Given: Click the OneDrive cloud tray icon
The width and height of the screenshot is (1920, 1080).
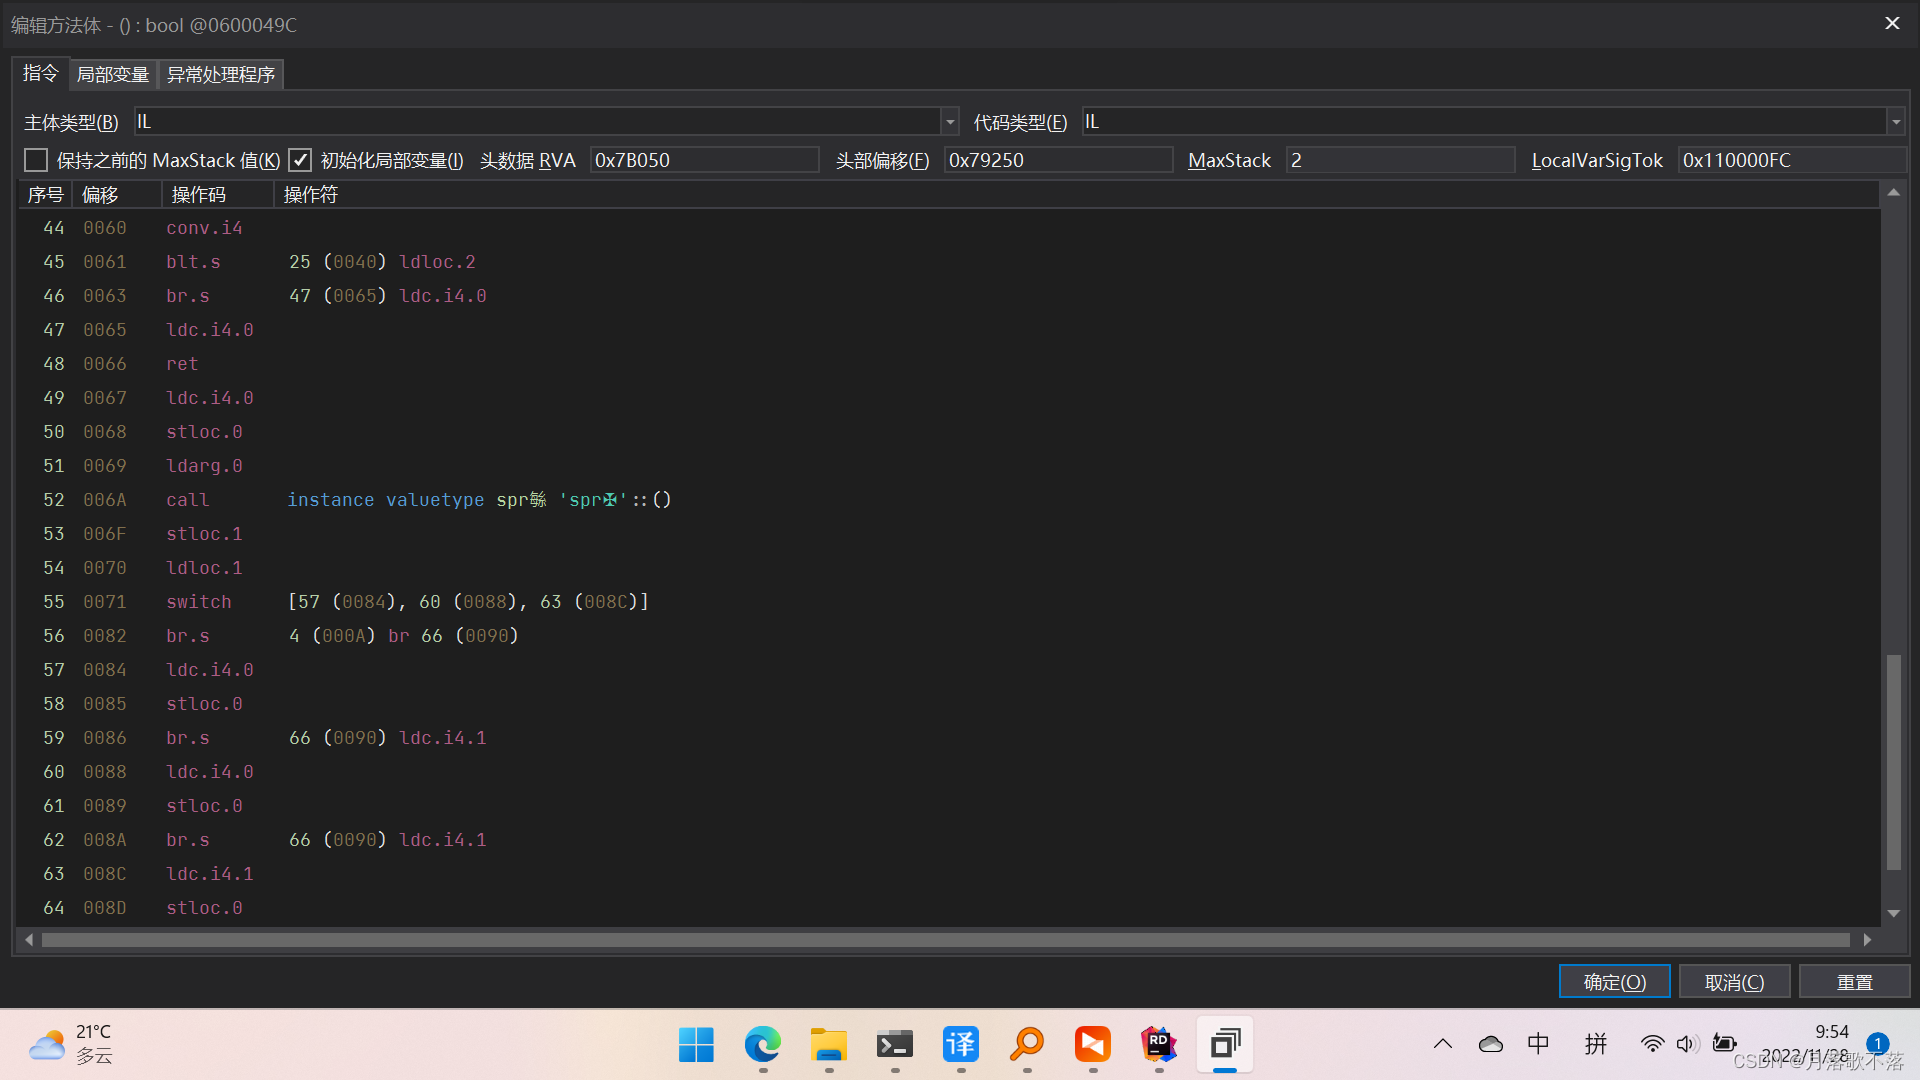Looking at the screenshot, I should 1490,1044.
